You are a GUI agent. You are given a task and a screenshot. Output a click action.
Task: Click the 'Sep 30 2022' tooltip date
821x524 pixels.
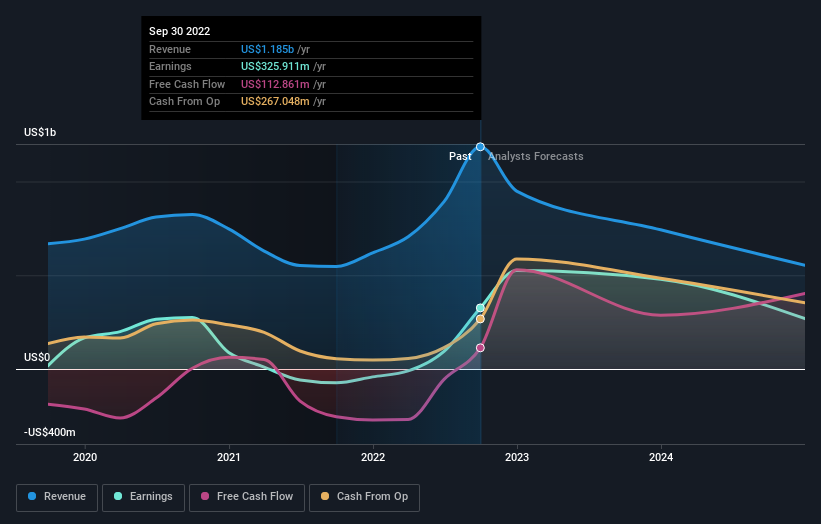[180, 31]
